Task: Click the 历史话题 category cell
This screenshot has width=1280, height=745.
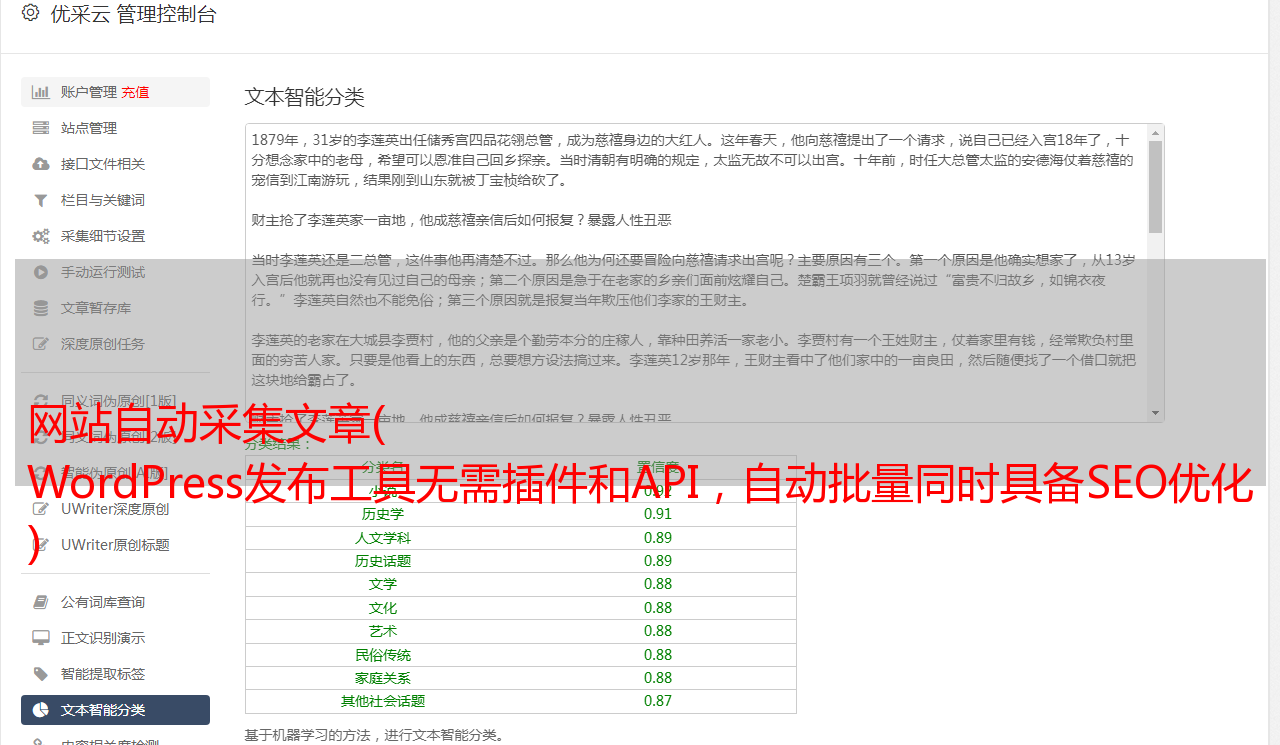Action: 383,561
